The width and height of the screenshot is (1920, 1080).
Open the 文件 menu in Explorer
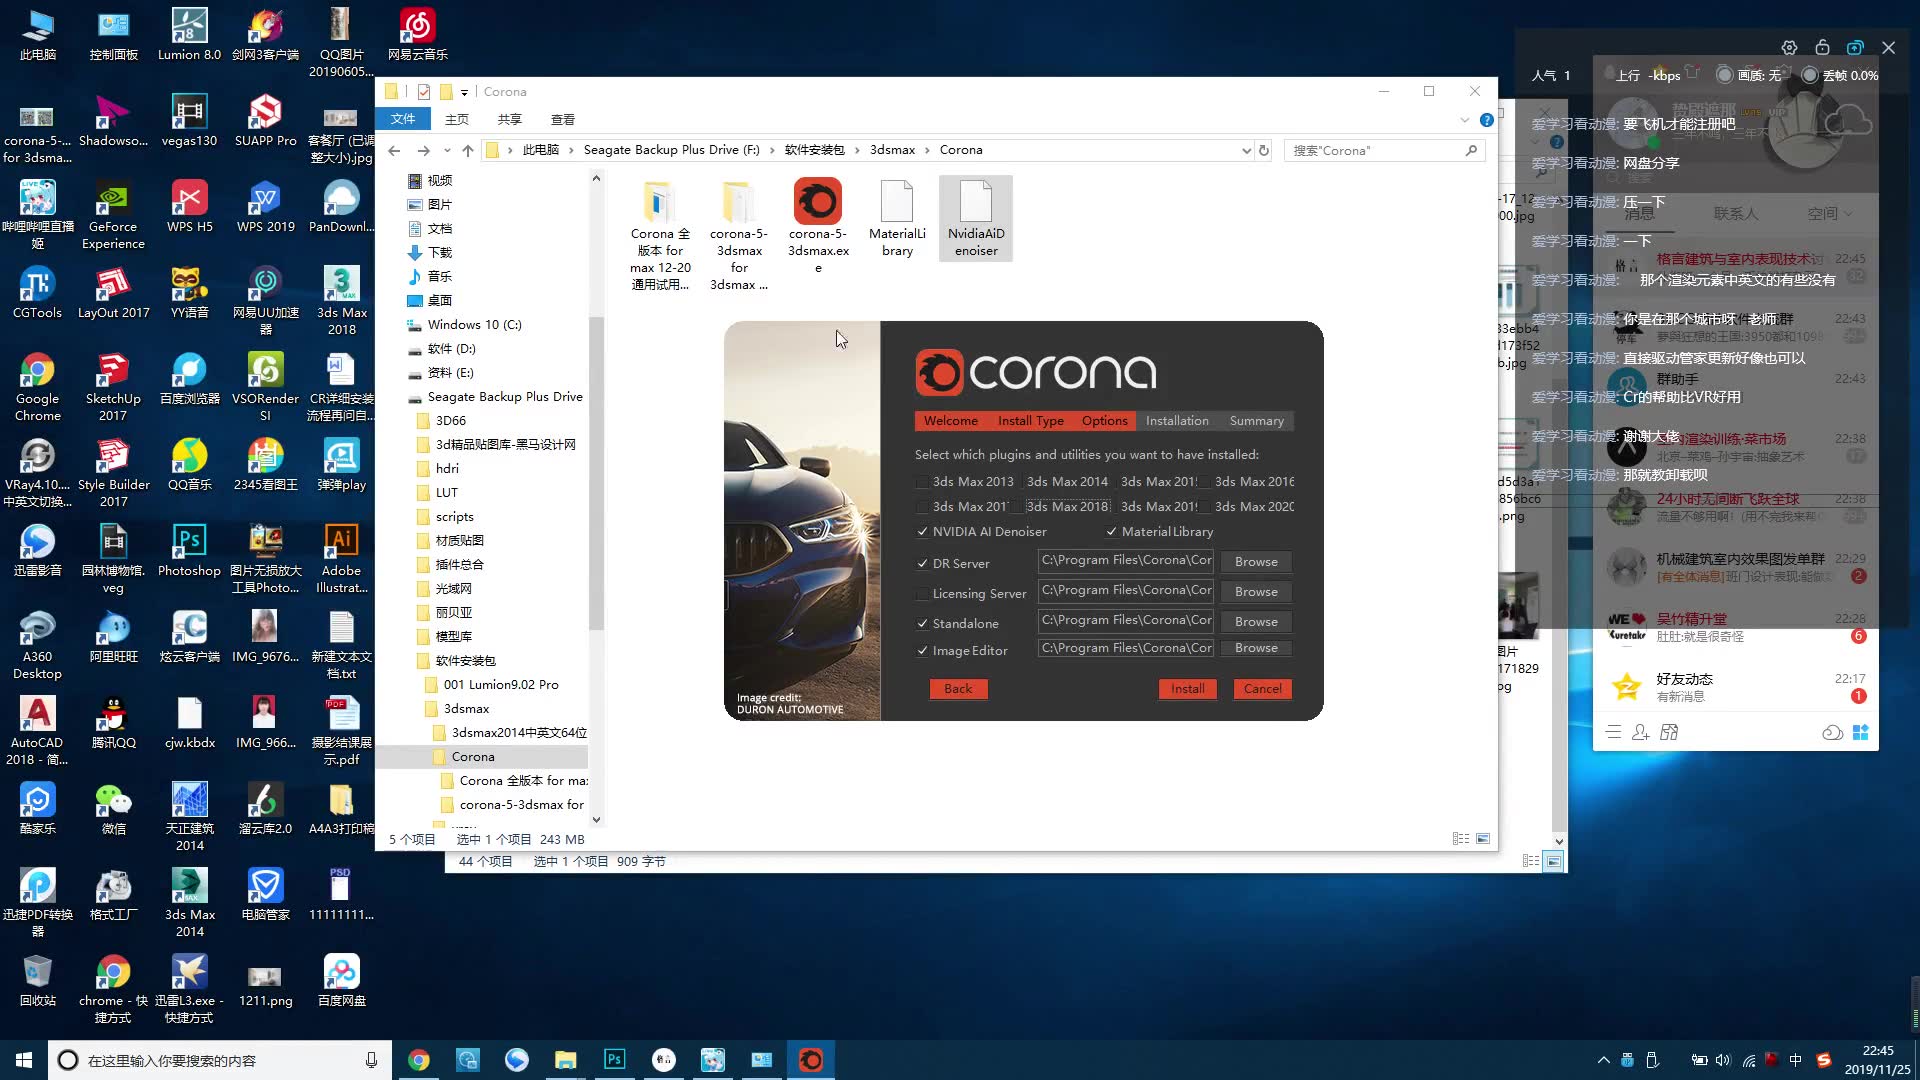click(x=403, y=119)
